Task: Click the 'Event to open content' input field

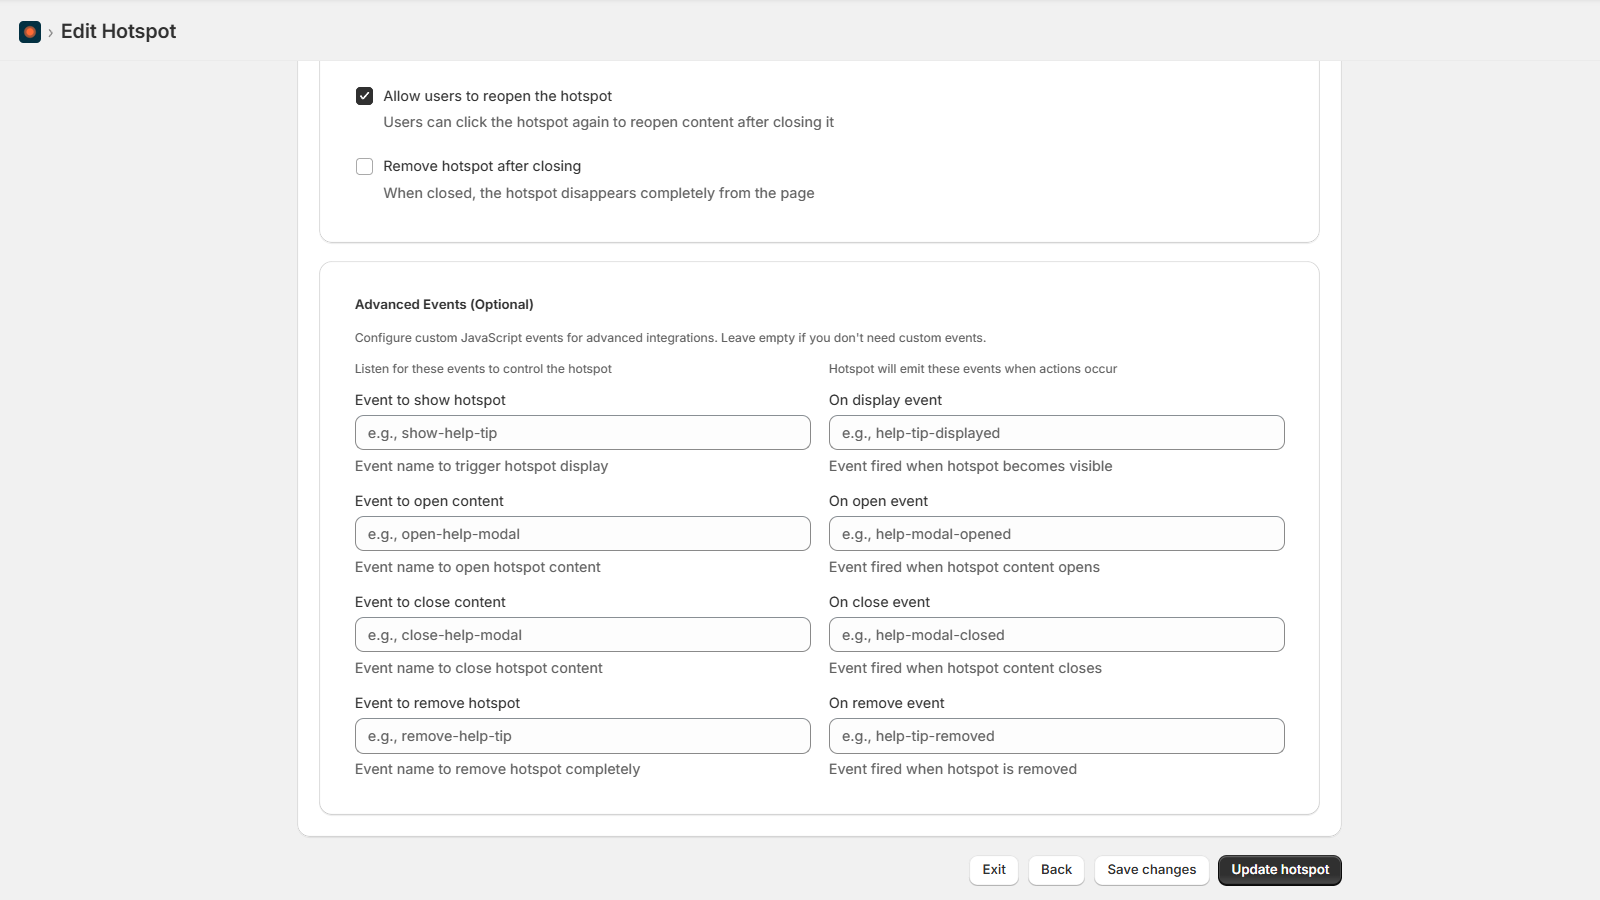Action: [x=582, y=533]
